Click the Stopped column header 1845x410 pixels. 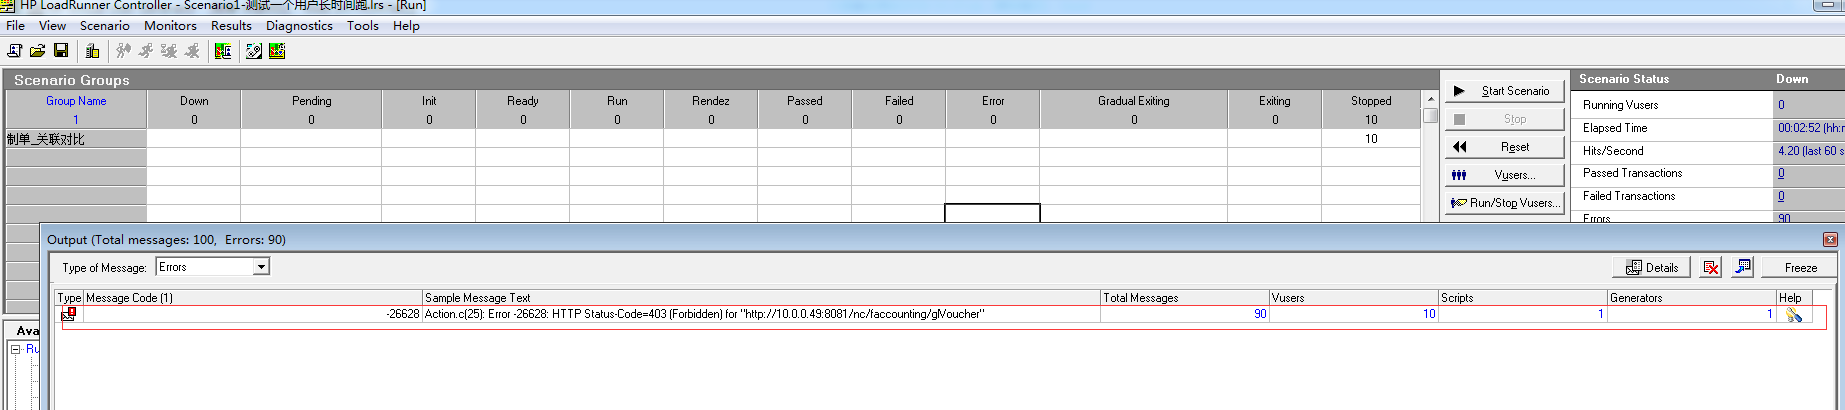(1371, 101)
